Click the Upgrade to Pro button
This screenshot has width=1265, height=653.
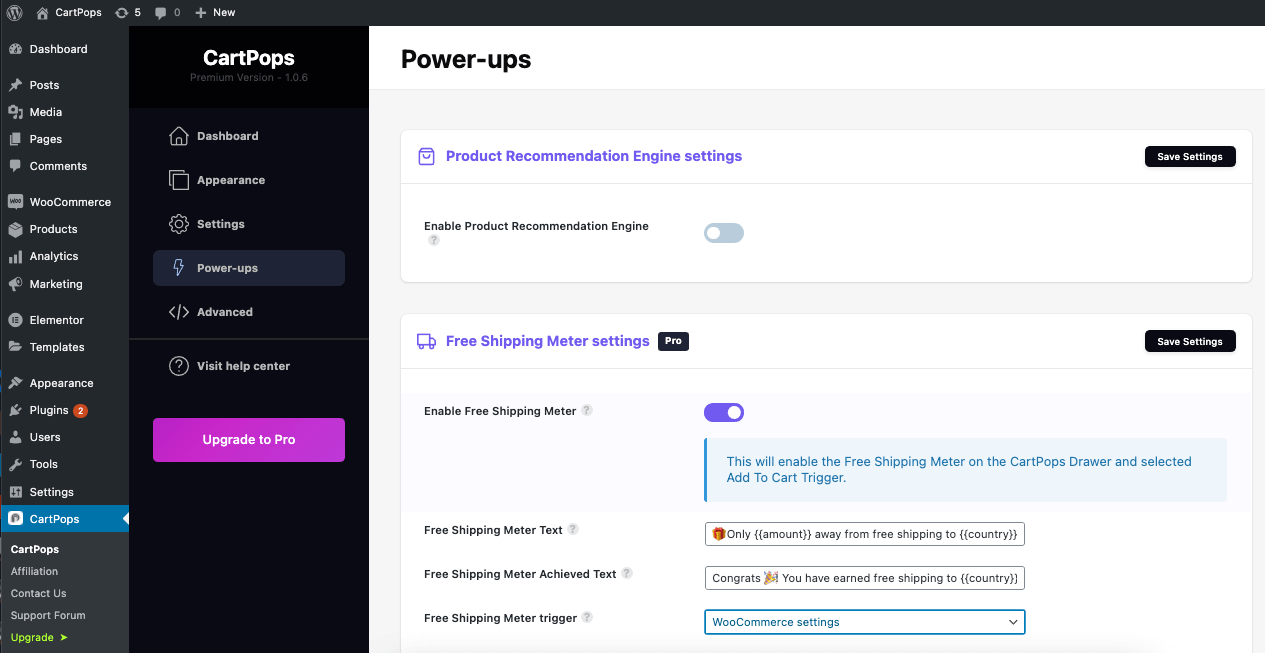click(x=248, y=439)
